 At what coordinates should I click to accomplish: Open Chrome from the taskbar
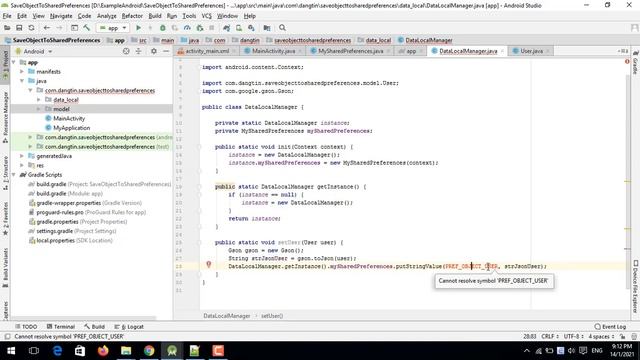click(149, 351)
